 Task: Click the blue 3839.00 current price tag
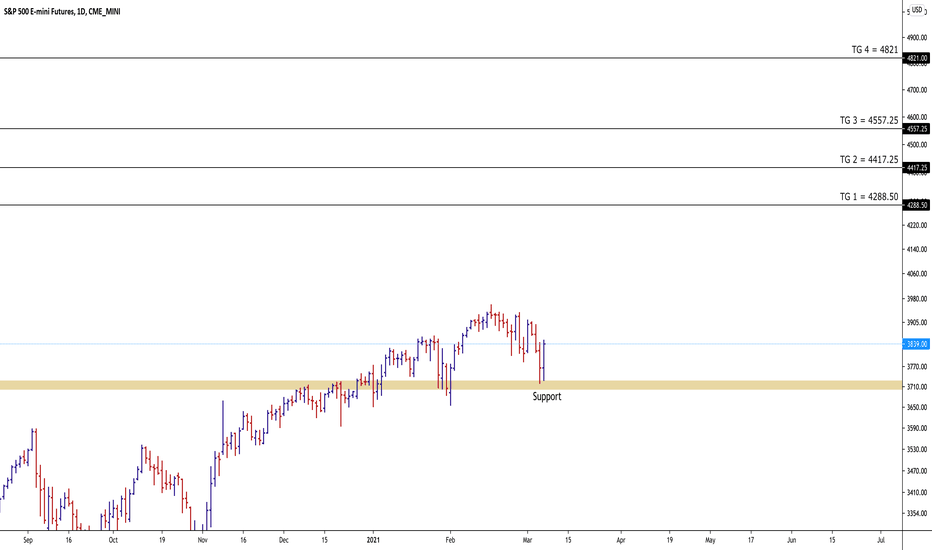pyautogui.click(x=917, y=344)
